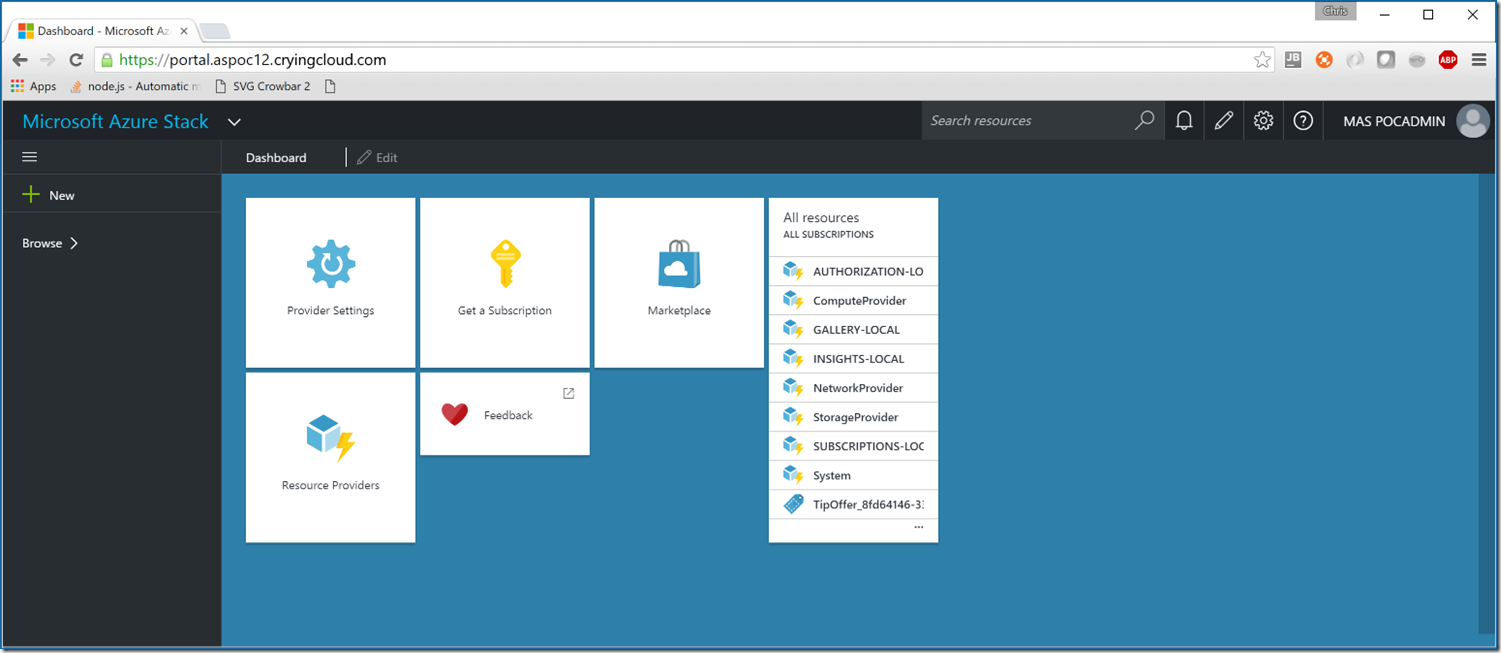Open the Apps bookmarks shortcut
This screenshot has height=653, width=1501.
(x=33, y=86)
